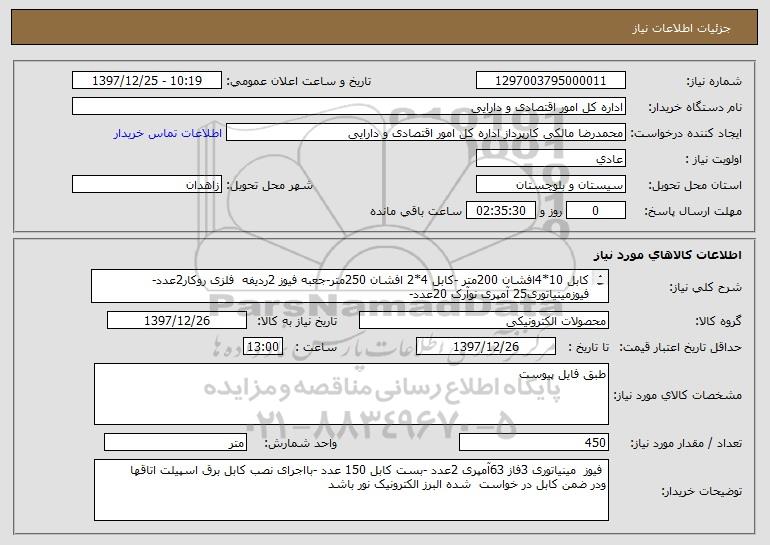Click the شهر محل تحویل label
This screenshot has height=545, width=770.
pos(269,185)
